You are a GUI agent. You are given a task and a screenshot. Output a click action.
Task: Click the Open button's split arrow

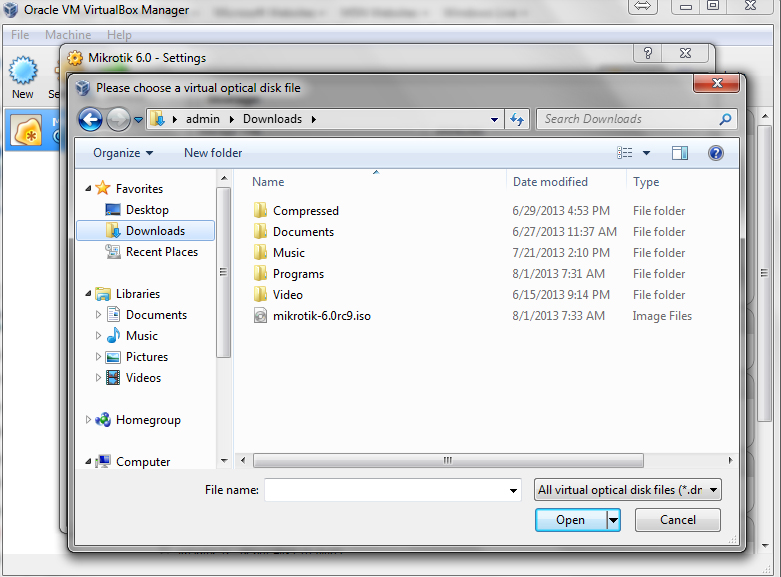(614, 520)
